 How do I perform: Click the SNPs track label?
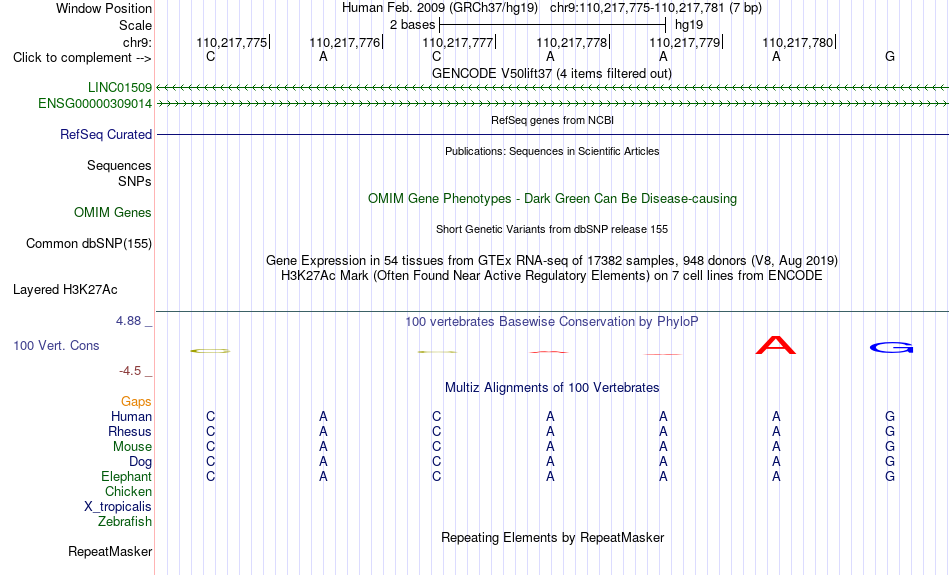[135, 181]
